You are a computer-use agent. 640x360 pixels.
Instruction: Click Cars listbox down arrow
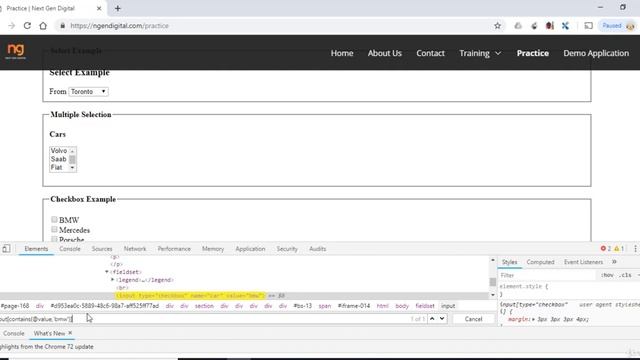72,168
